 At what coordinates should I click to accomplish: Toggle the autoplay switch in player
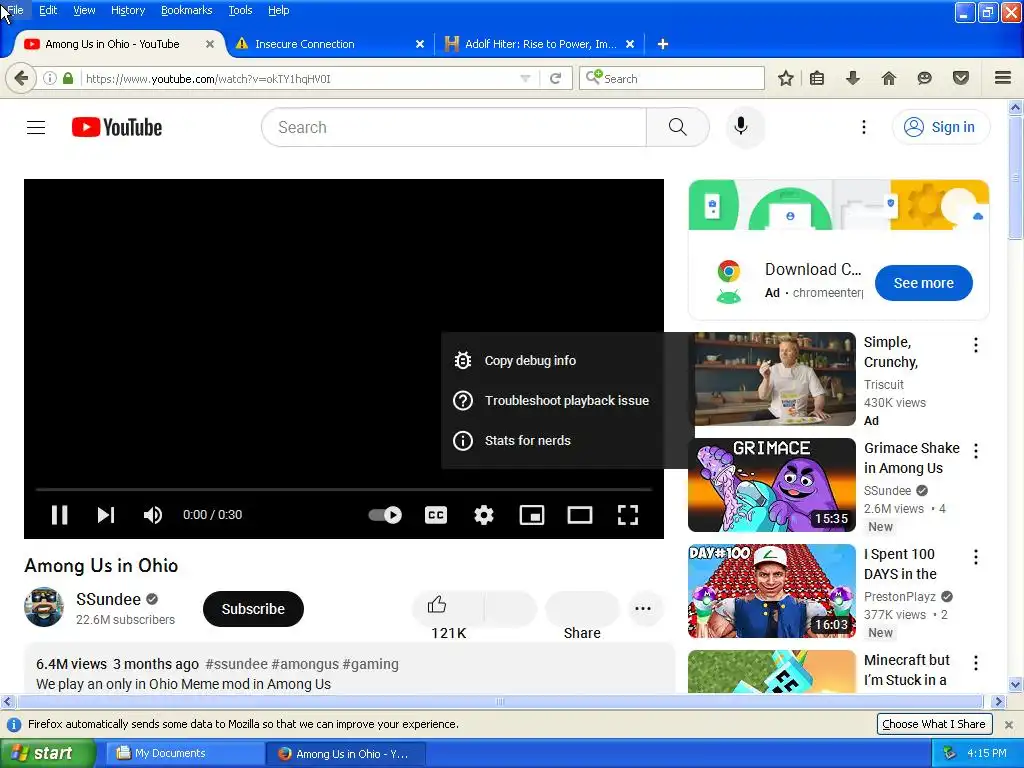[385, 515]
